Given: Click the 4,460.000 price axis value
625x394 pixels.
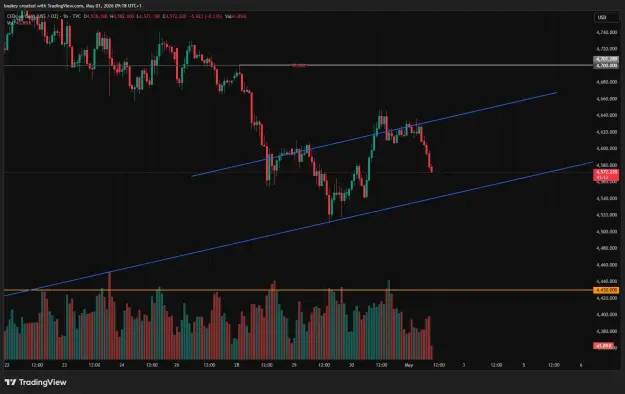Looking at the screenshot, I should click(607, 265).
